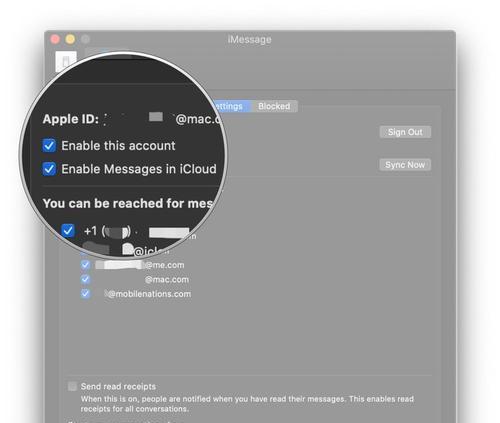Screen dimensions: 500x423
Task: Click the Apple ID @mac.com address text
Action: 198,119
